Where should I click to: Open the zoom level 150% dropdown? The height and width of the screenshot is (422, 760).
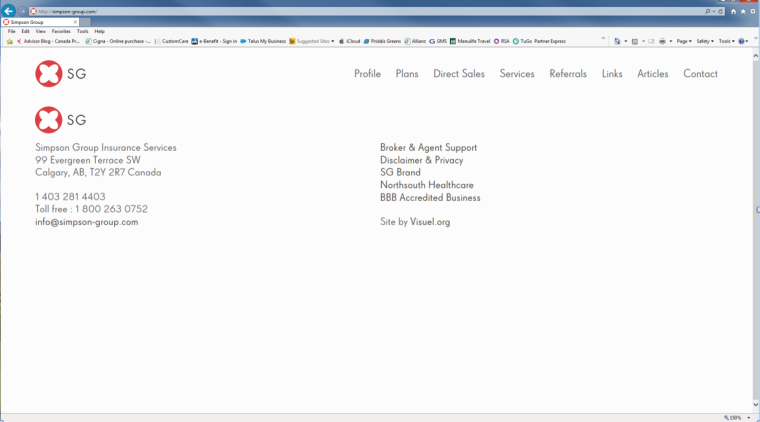click(737, 417)
